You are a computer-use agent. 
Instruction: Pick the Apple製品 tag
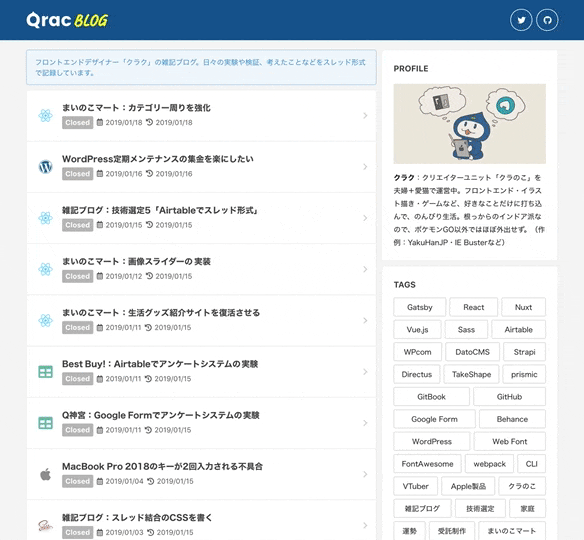pyautogui.click(x=468, y=486)
